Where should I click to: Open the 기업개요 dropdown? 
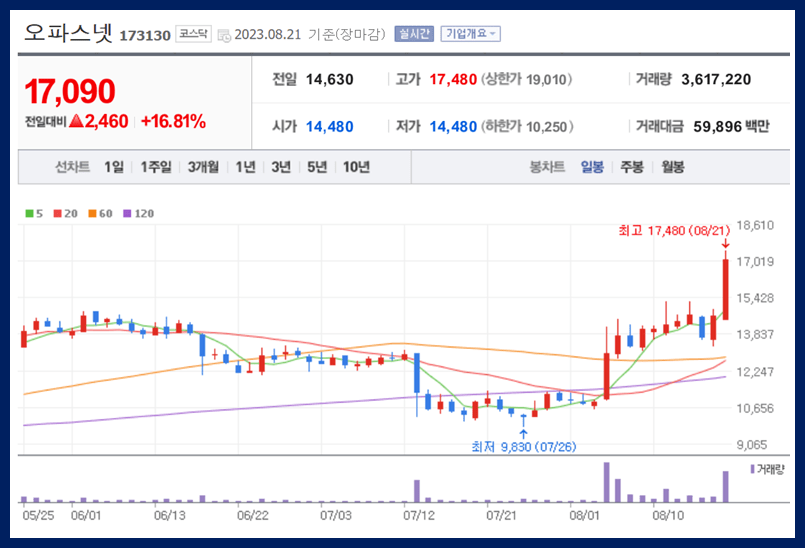pyautogui.click(x=470, y=34)
